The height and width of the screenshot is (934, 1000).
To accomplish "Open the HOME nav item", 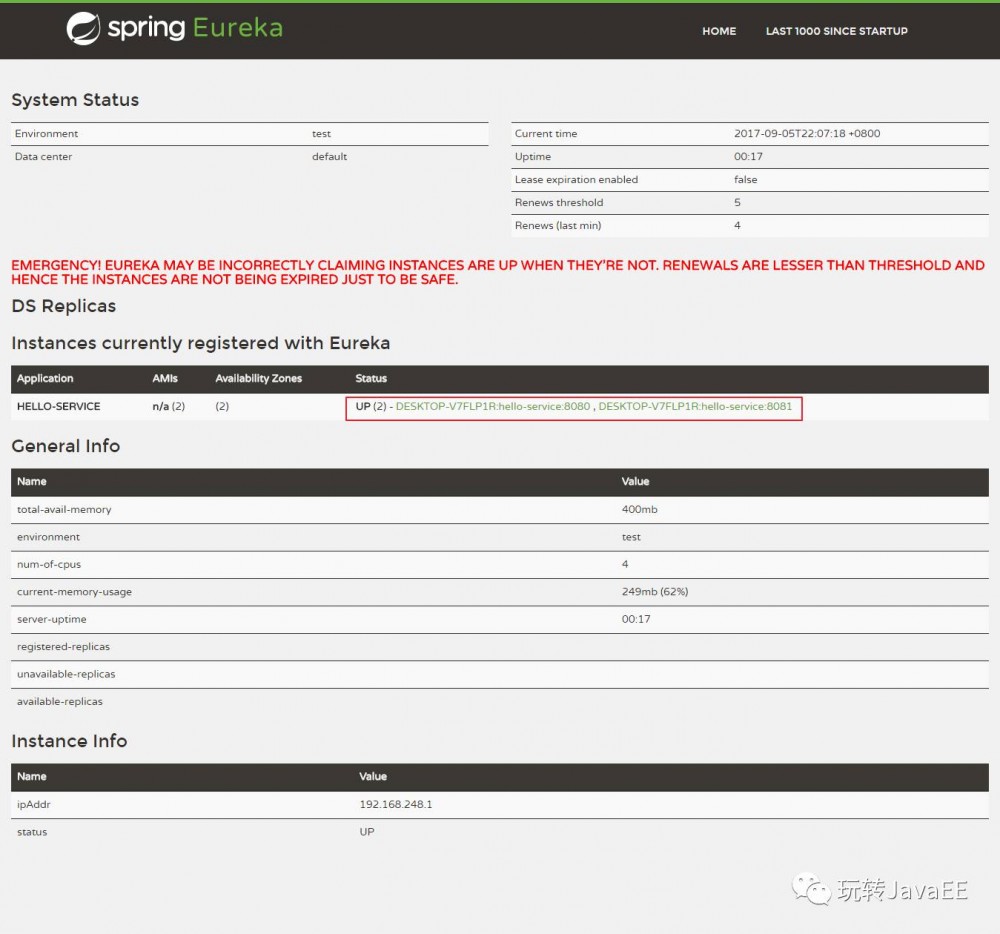I will pyautogui.click(x=719, y=31).
